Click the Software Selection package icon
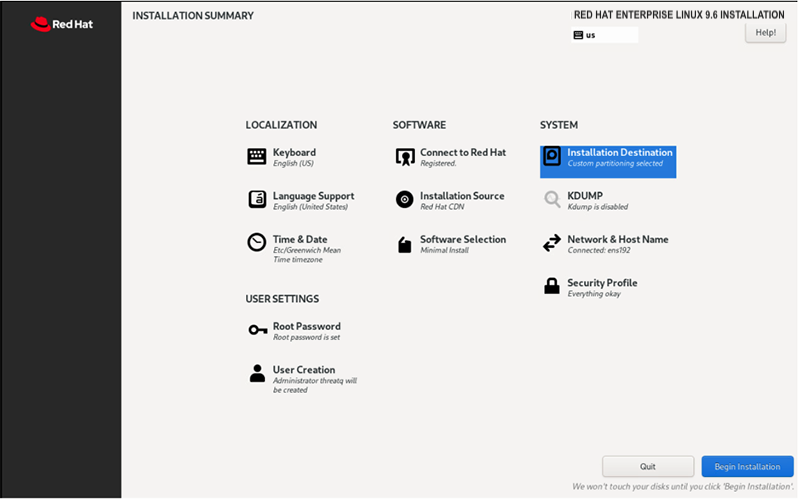800x500 pixels. [x=404, y=244]
